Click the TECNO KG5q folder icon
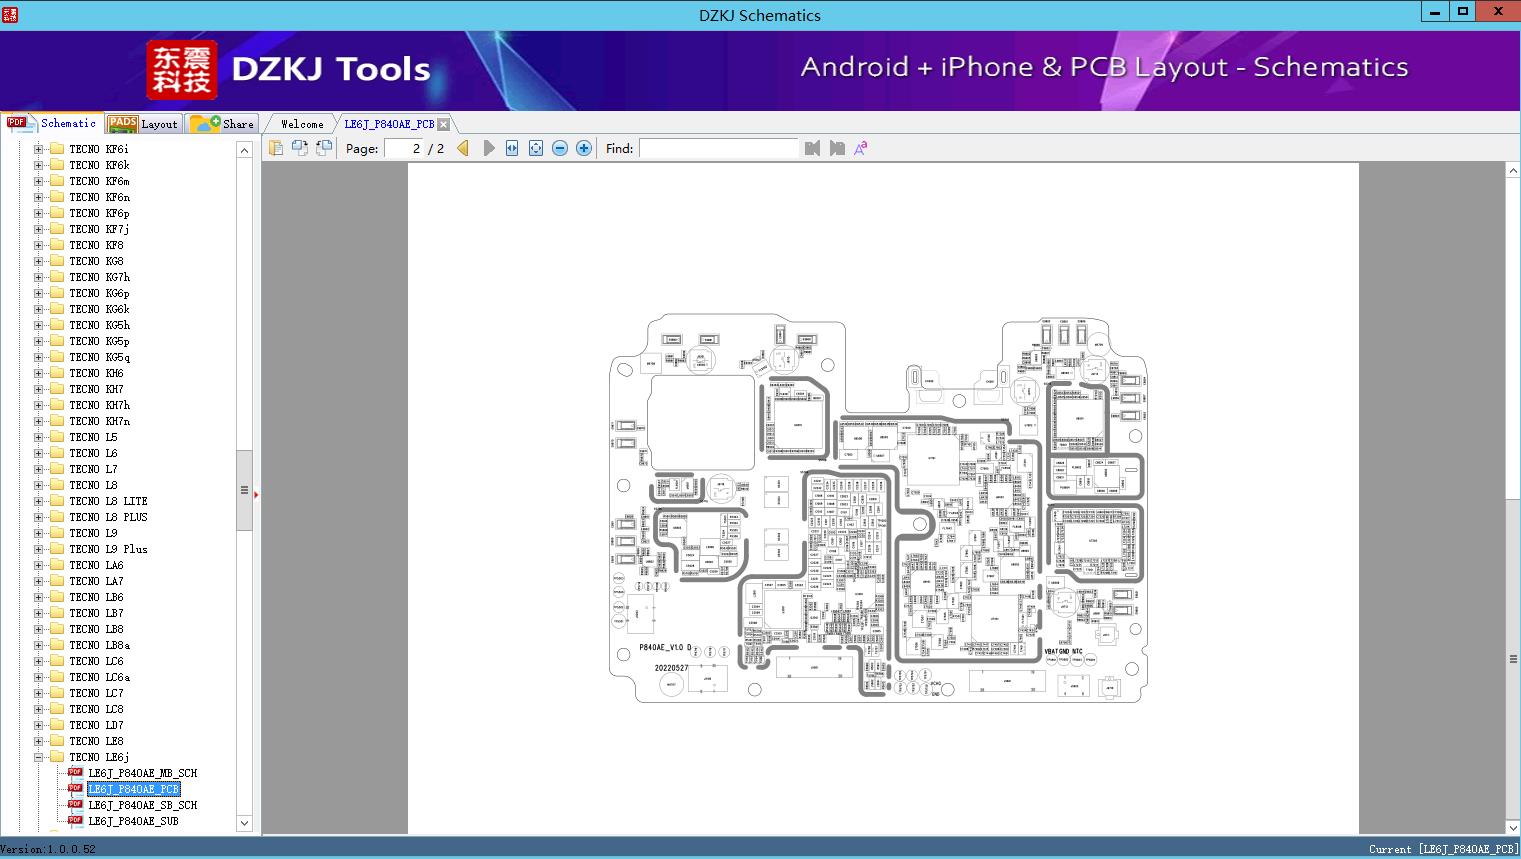This screenshot has height=859, width=1521. tap(57, 357)
